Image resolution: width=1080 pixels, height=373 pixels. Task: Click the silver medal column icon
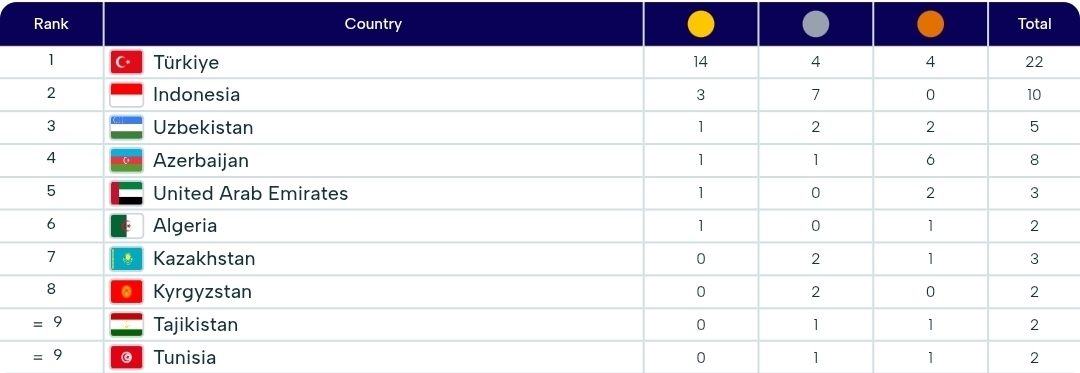pyautogui.click(x=816, y=24)
